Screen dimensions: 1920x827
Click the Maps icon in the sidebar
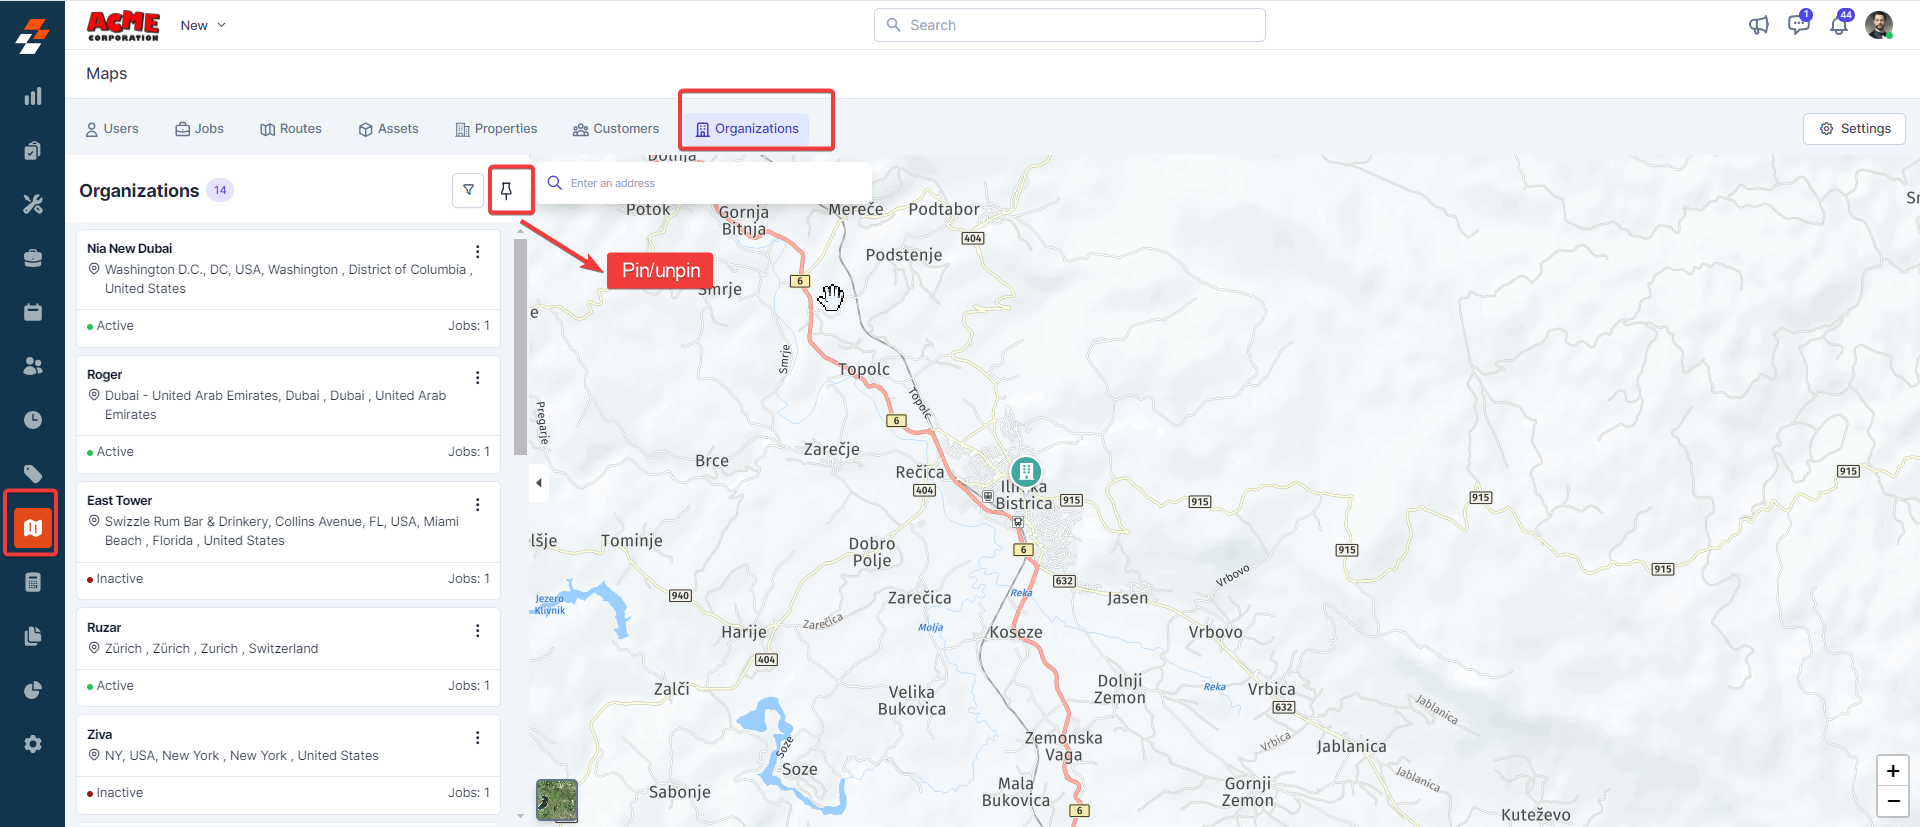tap(32, 527)
